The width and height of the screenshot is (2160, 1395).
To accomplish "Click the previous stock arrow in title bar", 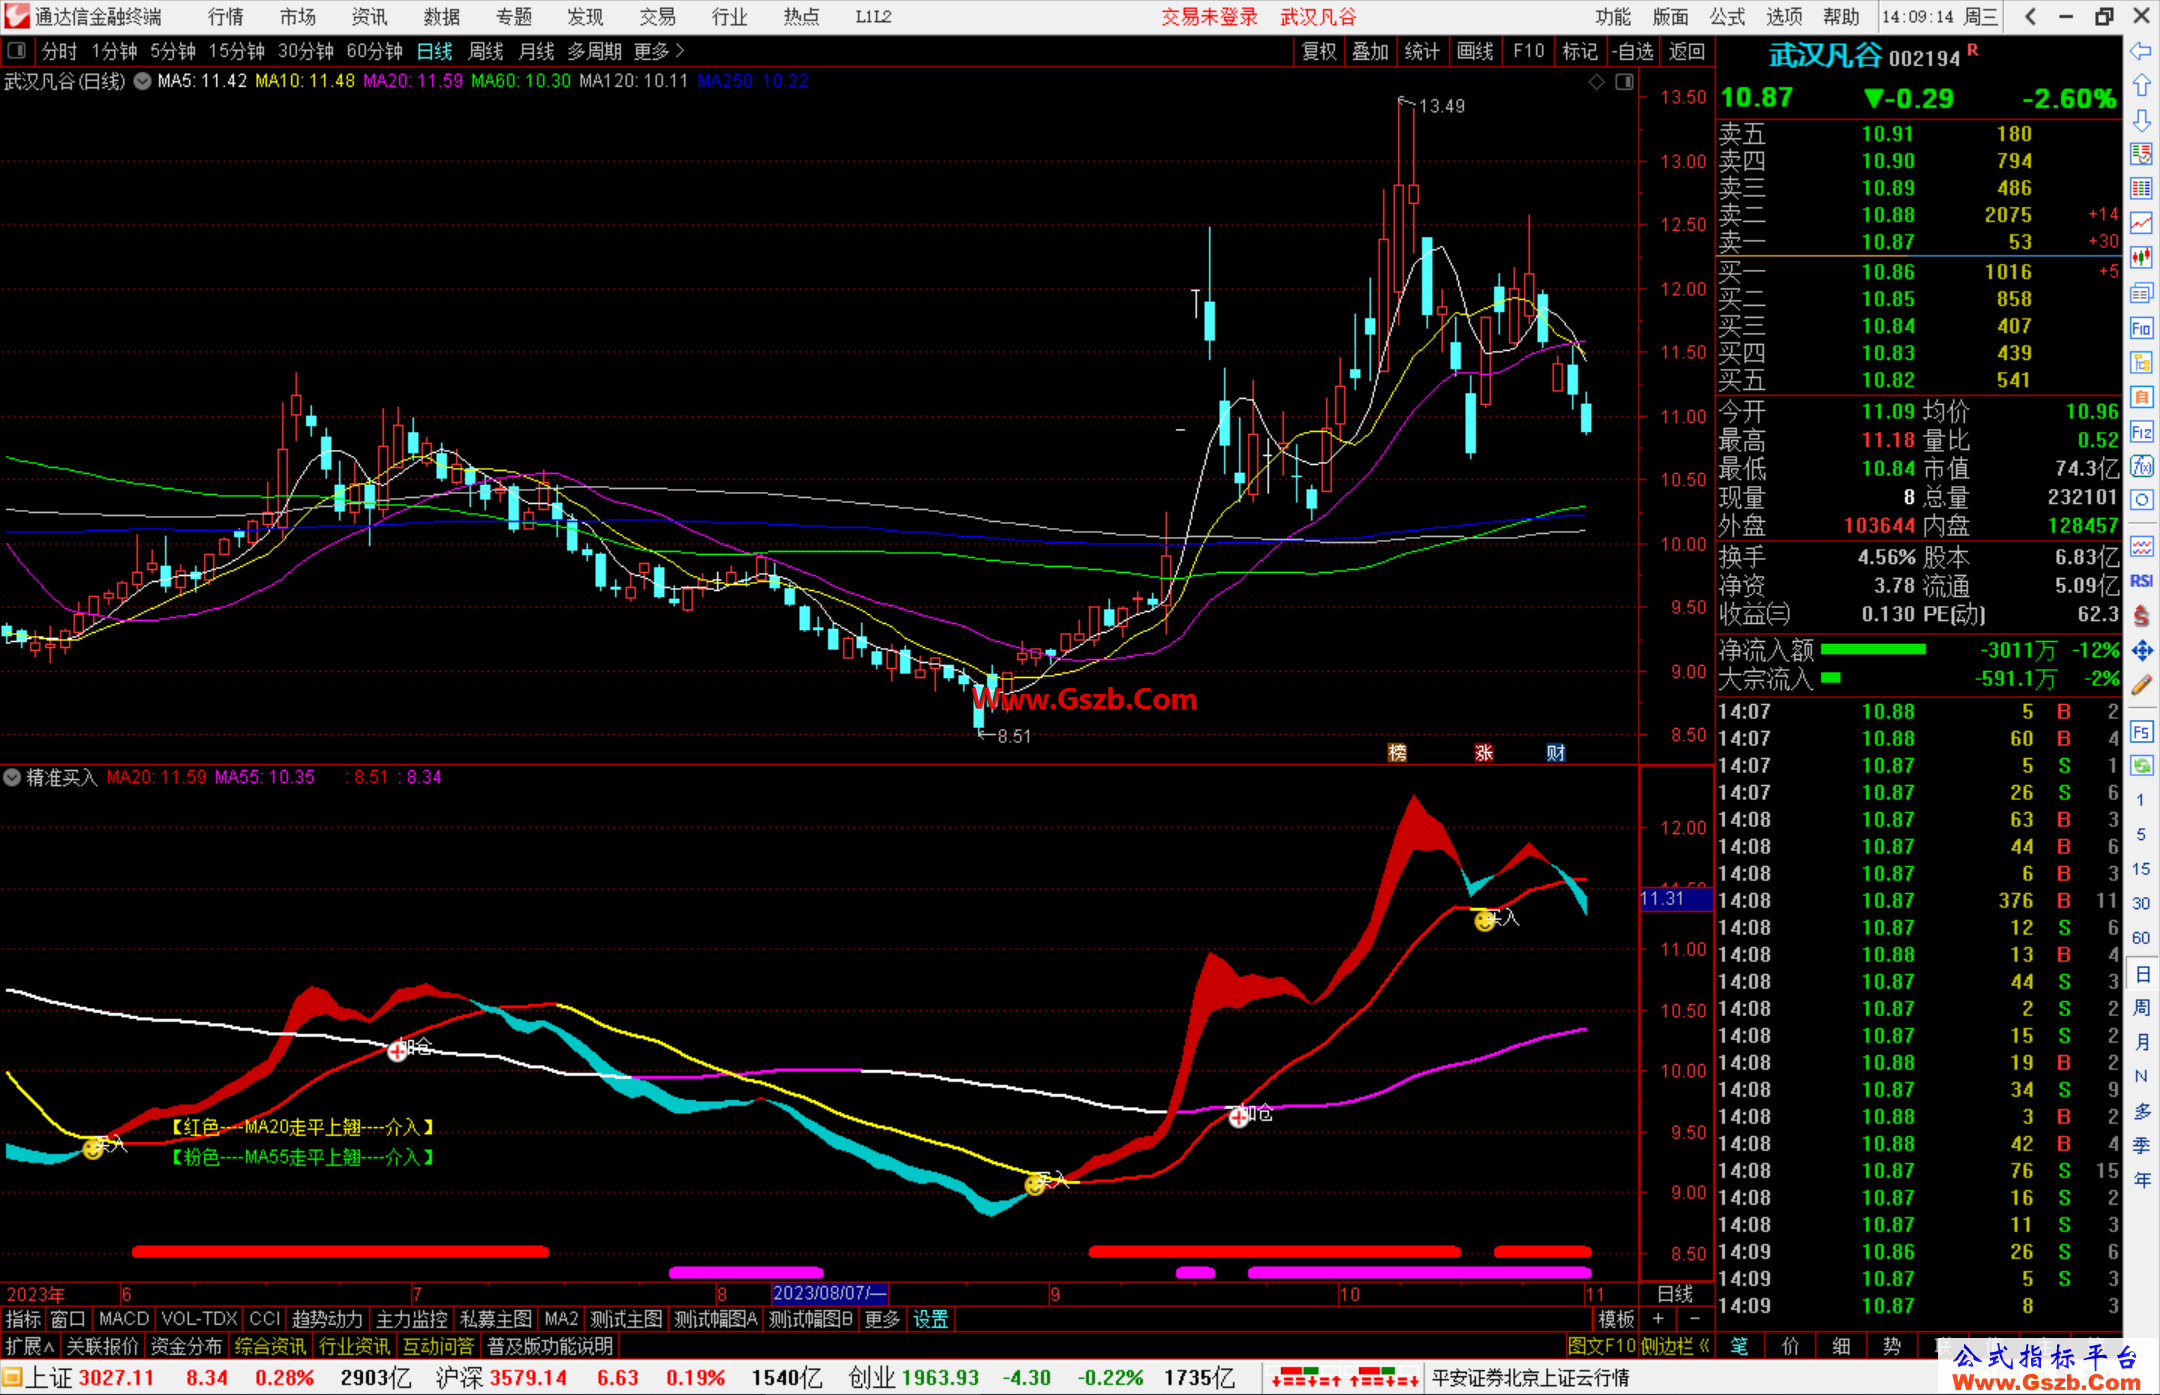I will click(2030, 17).
